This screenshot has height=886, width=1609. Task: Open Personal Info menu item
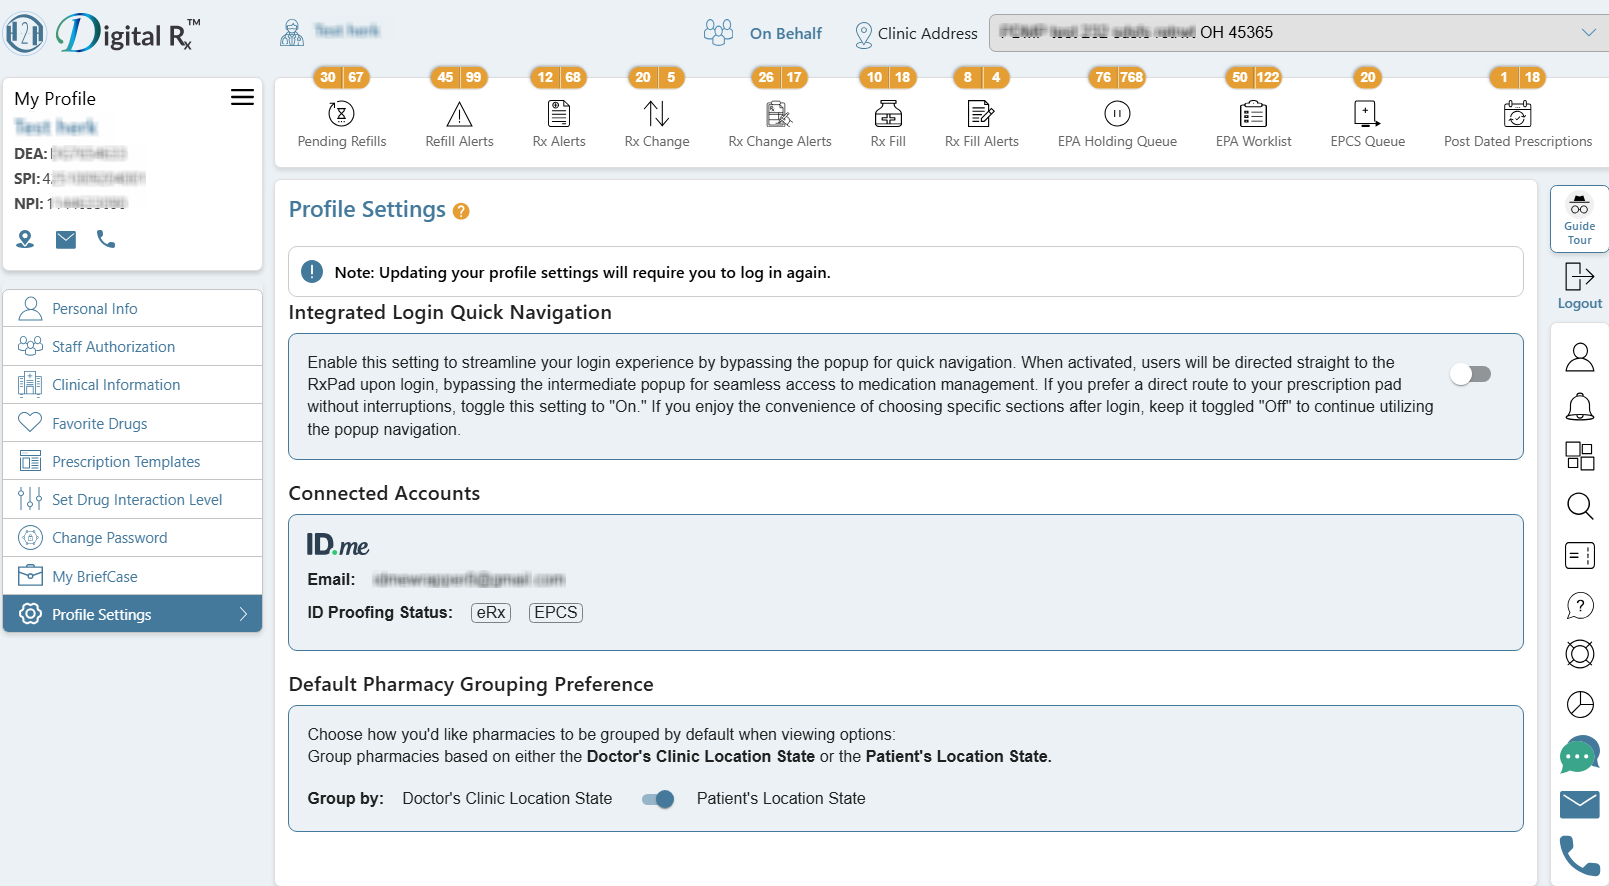[133, 309]
